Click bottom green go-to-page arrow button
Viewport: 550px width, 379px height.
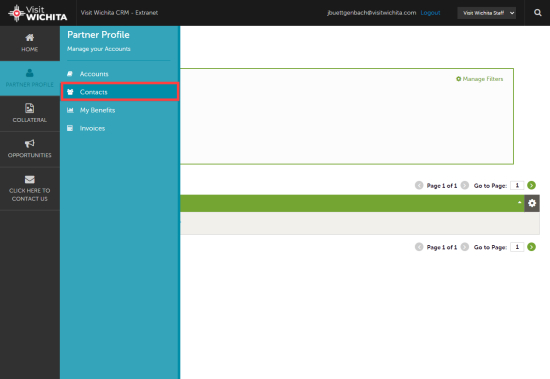click(531, 247)
